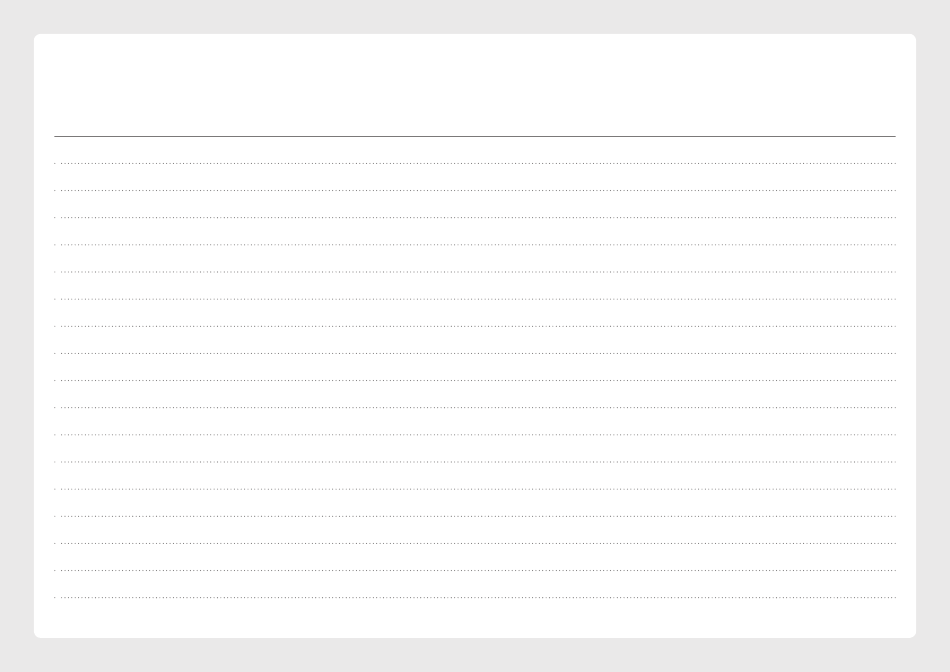
Task: Place cursor on the fifth dotted line
Action: (475, 272)
